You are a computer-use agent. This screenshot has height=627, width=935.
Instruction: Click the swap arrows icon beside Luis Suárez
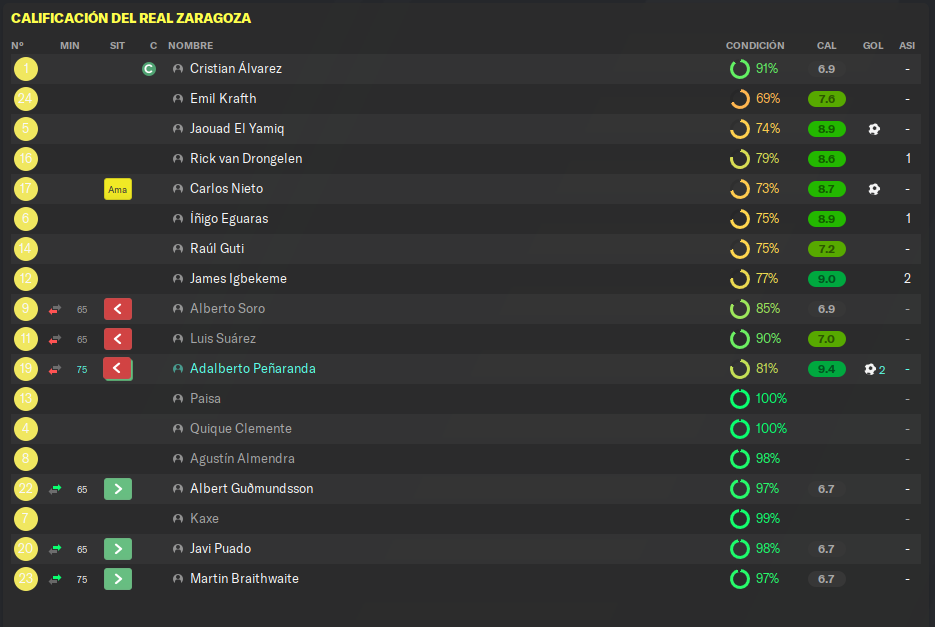click(55, 339)
